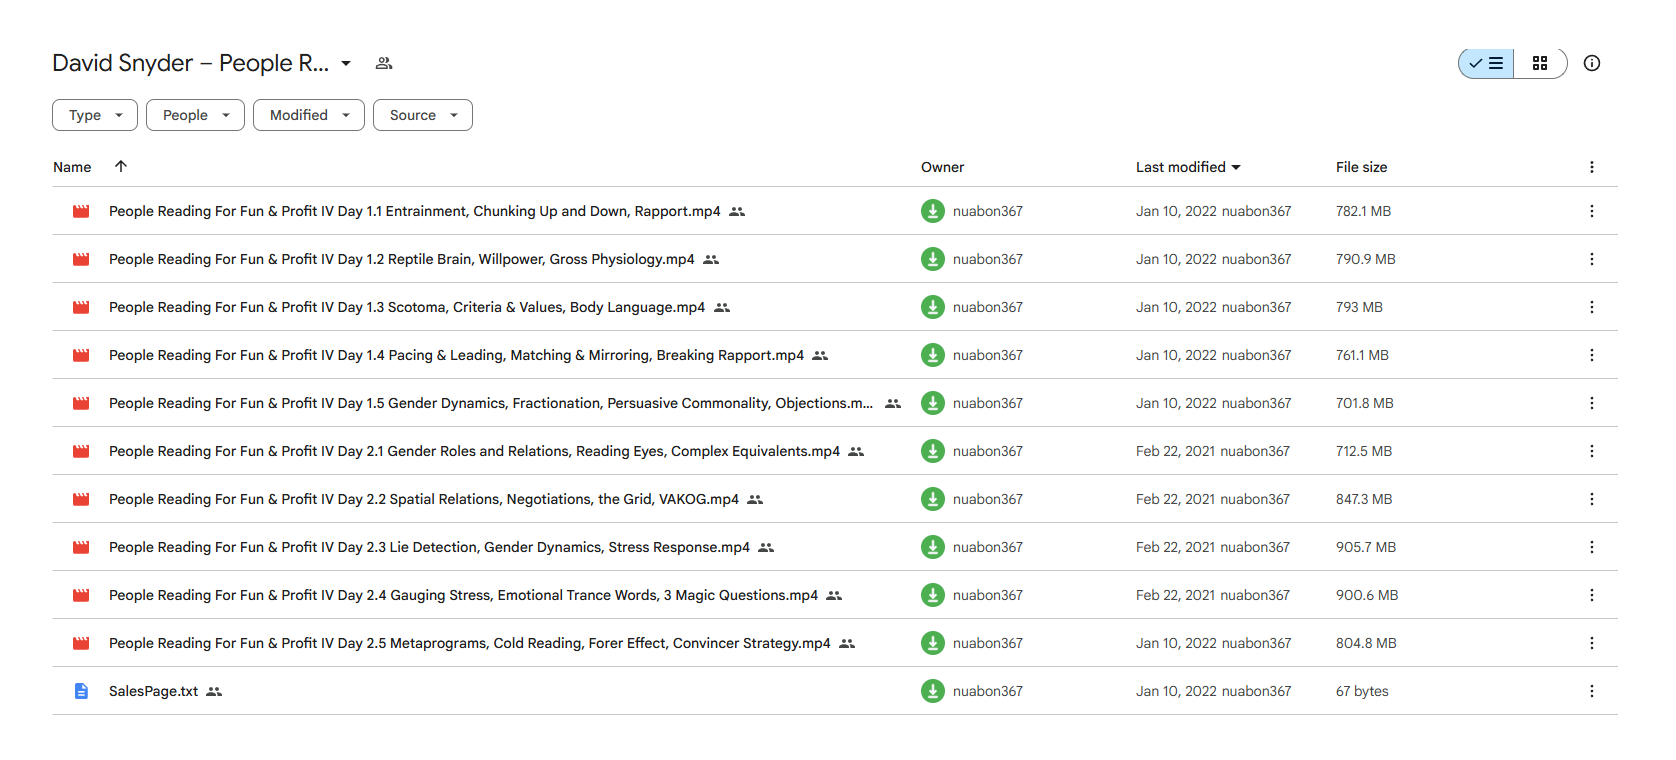Click Feb 22, 2021 date in Day 2.4 row

(1175, 595)
